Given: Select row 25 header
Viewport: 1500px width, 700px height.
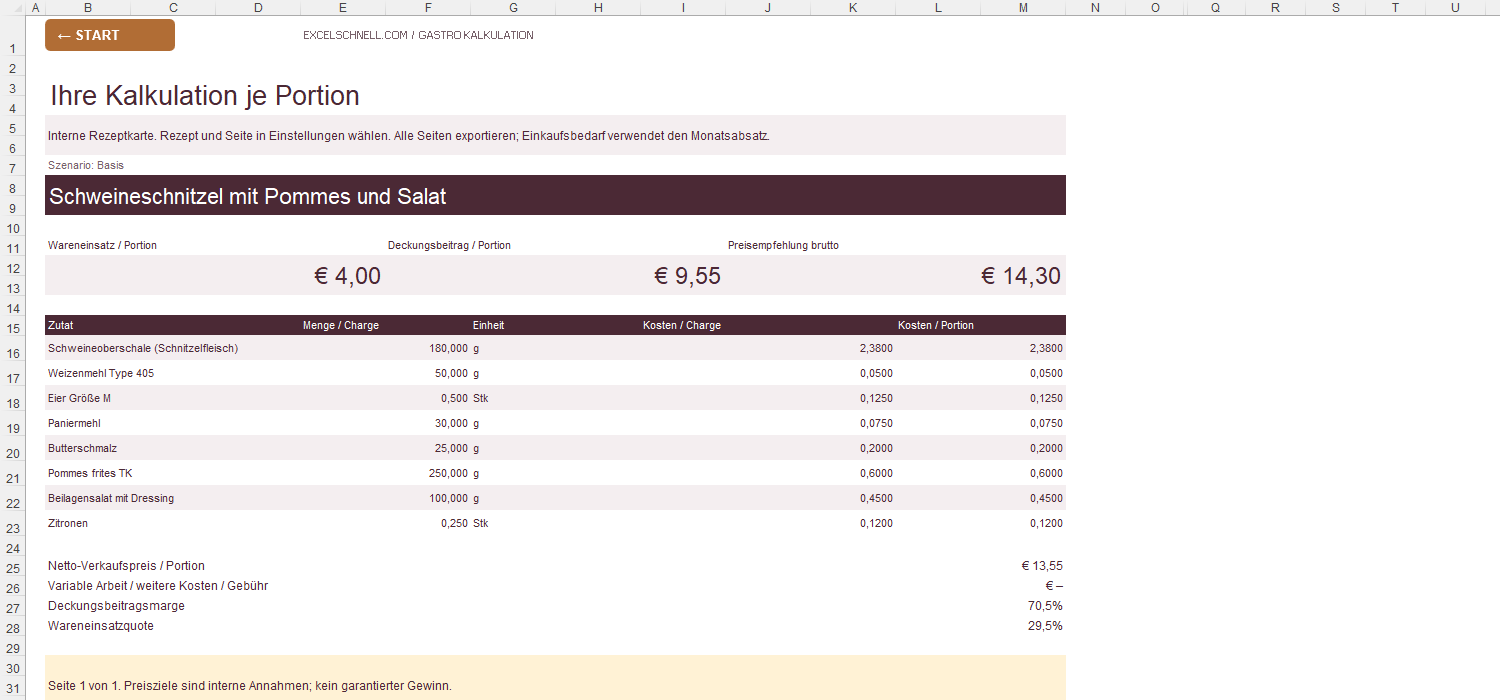Looking at the screenshot, I should coord(13,568).
